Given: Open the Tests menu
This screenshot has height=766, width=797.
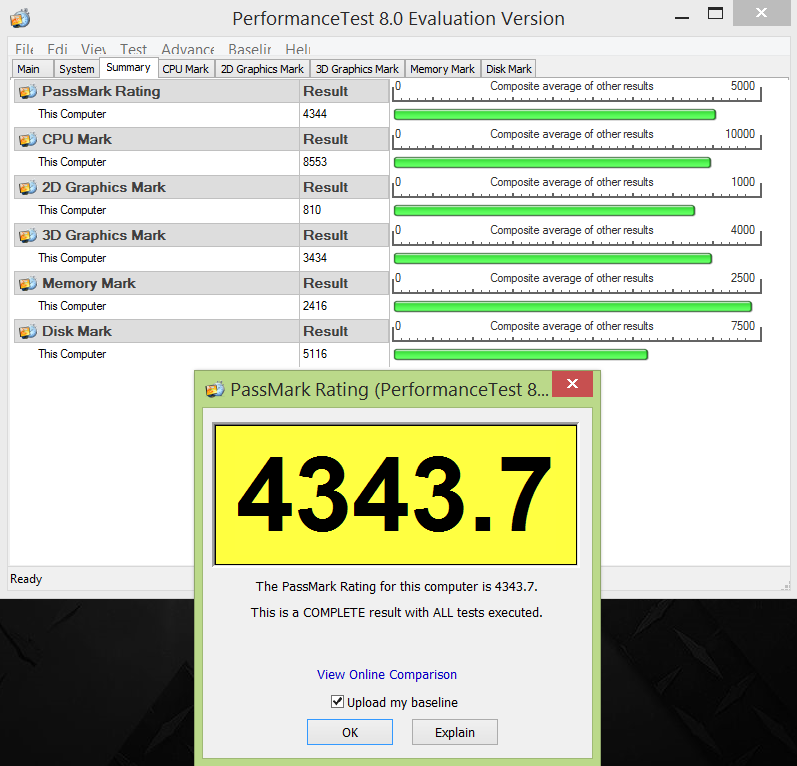Looking at the screenshot, I should tap(133, 49).
